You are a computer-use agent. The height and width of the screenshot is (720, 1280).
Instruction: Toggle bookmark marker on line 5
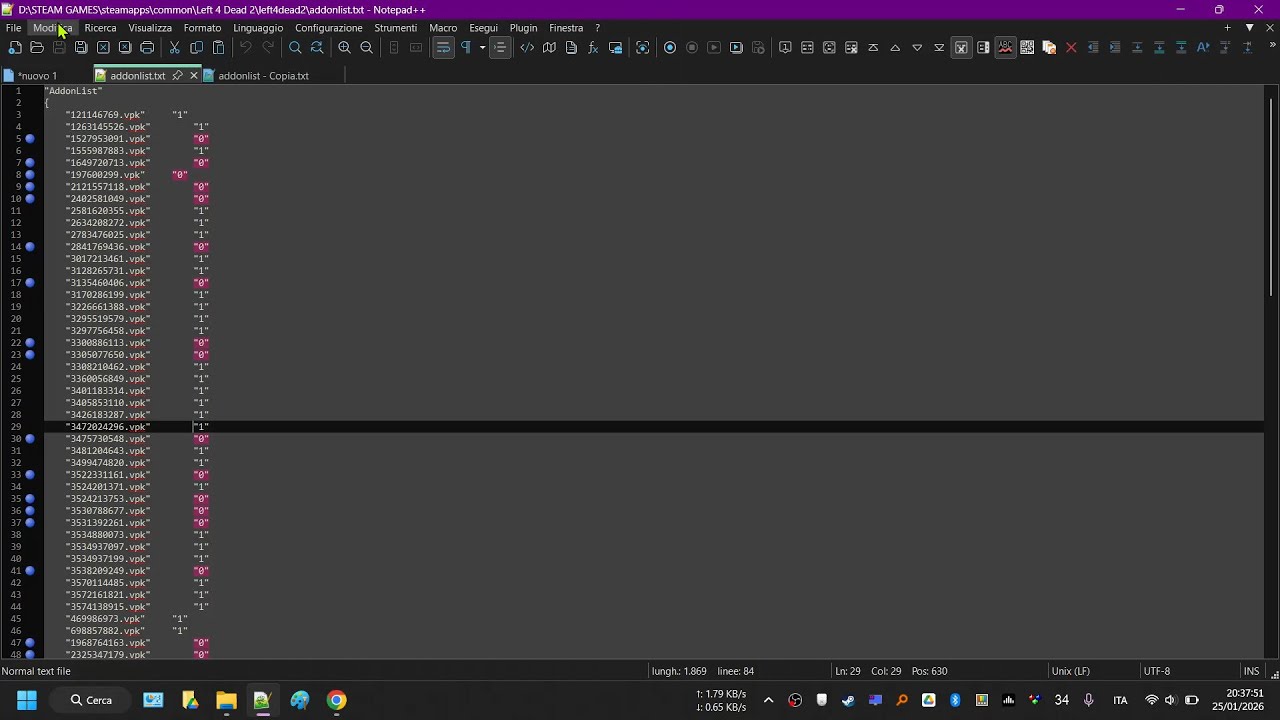(x=30, y=139)
